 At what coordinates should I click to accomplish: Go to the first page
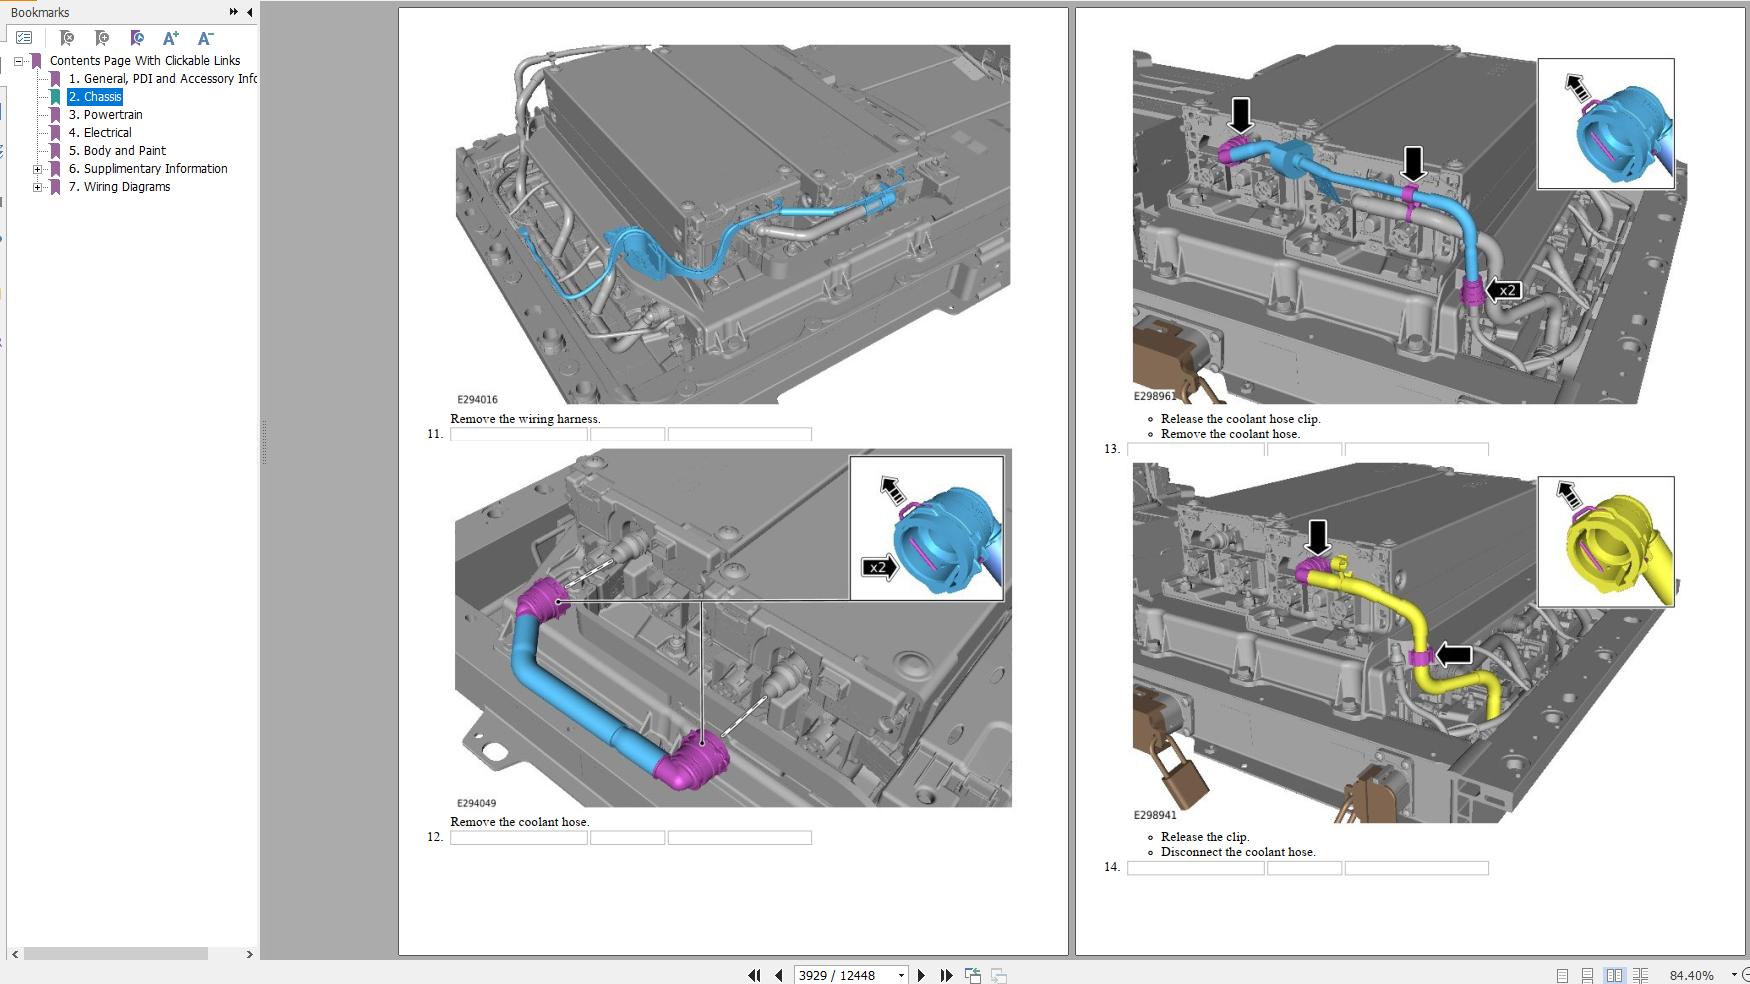click(x=754, y=975)
